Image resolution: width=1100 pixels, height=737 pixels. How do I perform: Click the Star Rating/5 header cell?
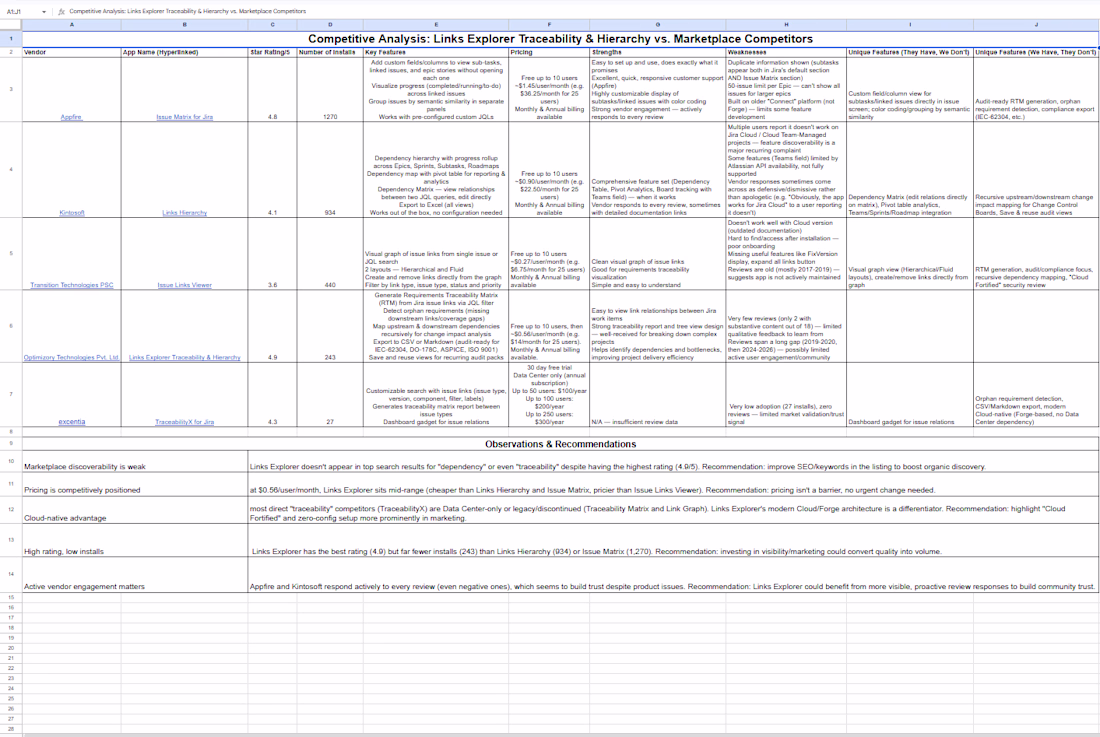point(272,52)
